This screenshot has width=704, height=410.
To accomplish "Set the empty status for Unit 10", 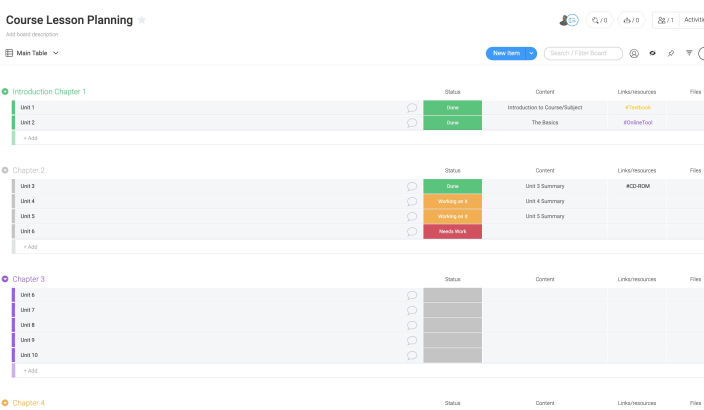I will pos(453,355).
